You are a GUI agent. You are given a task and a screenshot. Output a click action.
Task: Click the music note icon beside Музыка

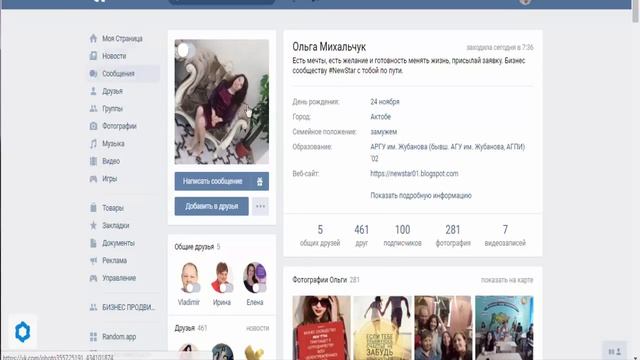(x=93, y=144)
